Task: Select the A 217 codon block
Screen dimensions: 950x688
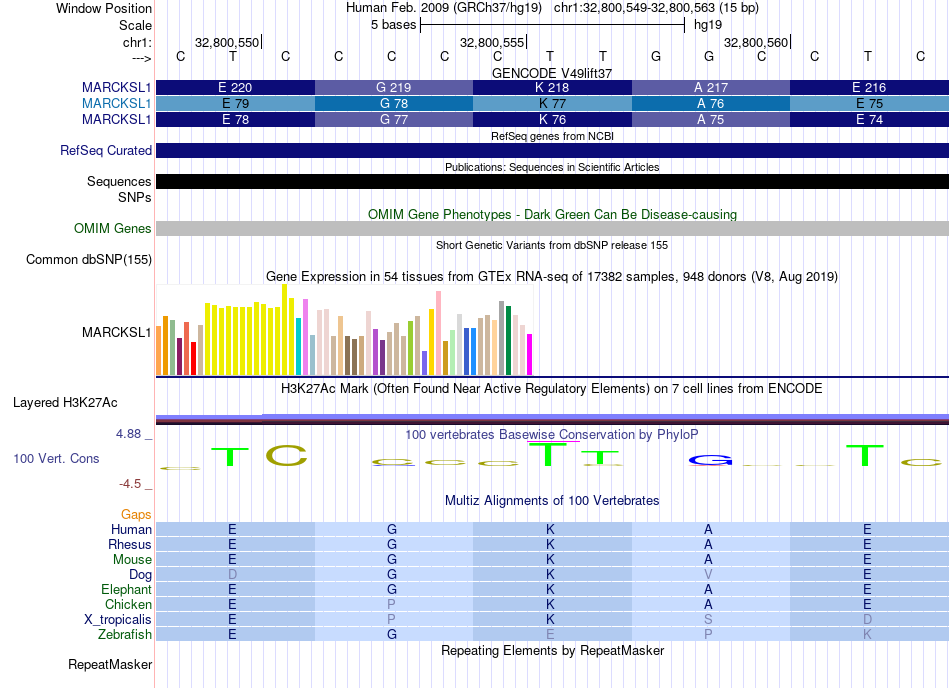Action: (x=711, y=87)
